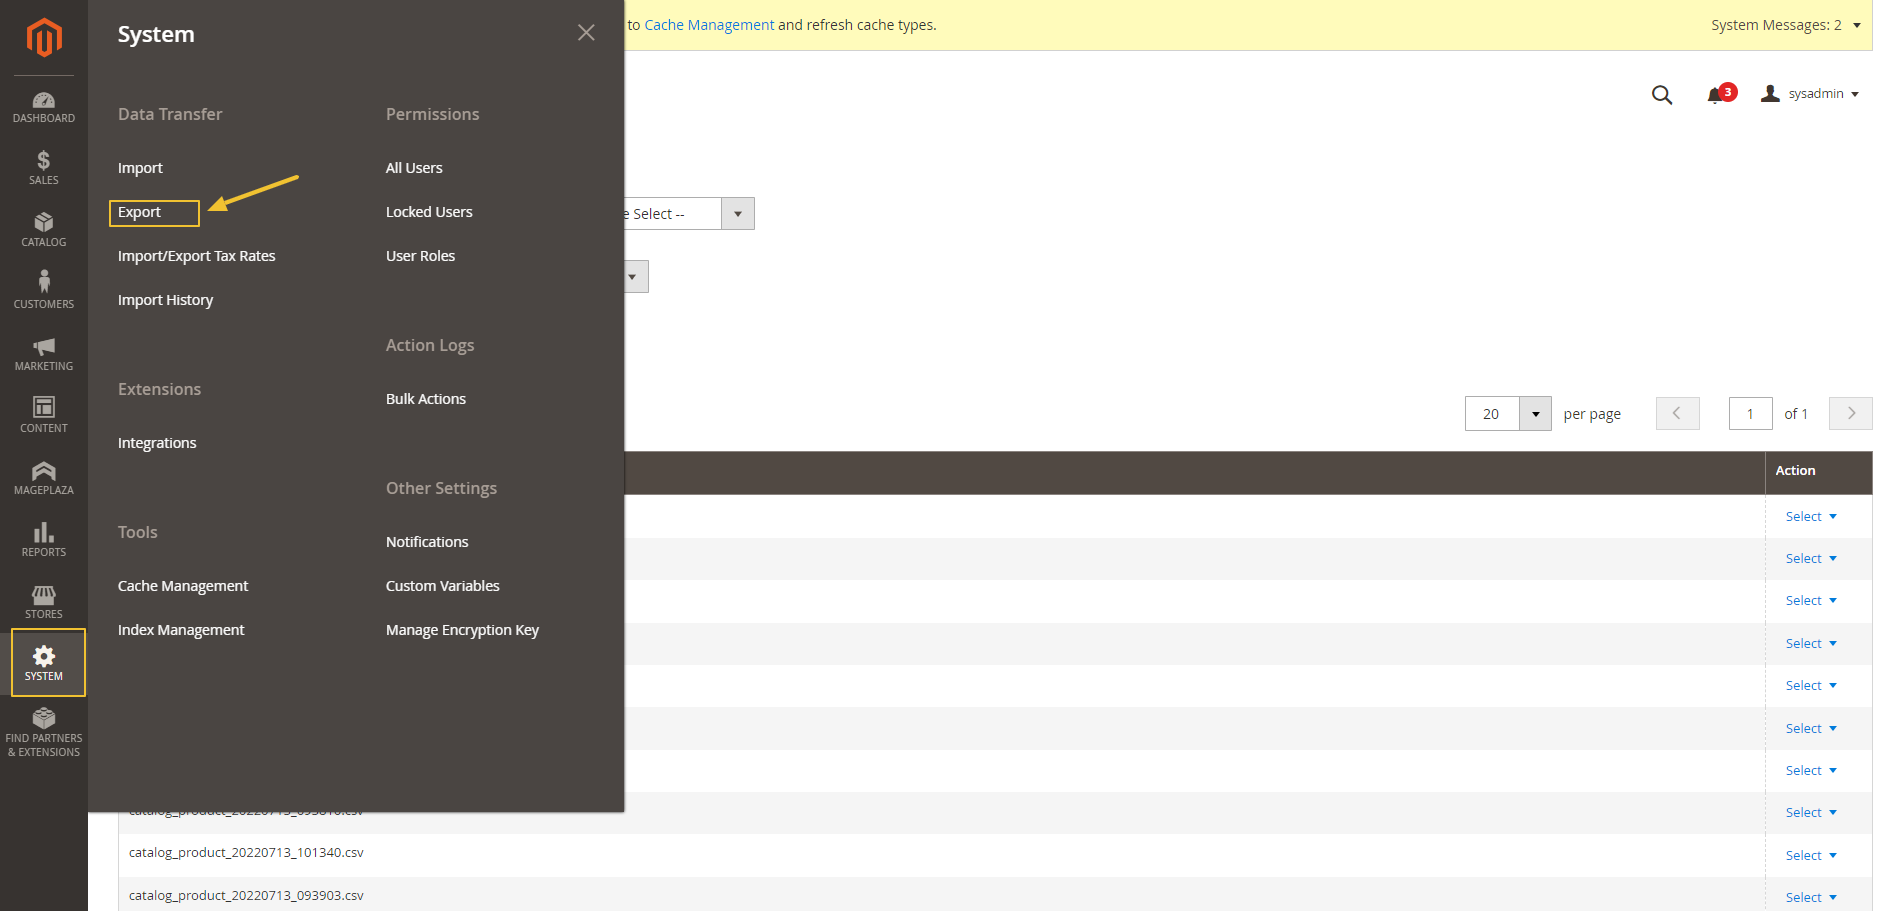
Task: Select Export in Data Transfer
Action: tap(139, 212)
